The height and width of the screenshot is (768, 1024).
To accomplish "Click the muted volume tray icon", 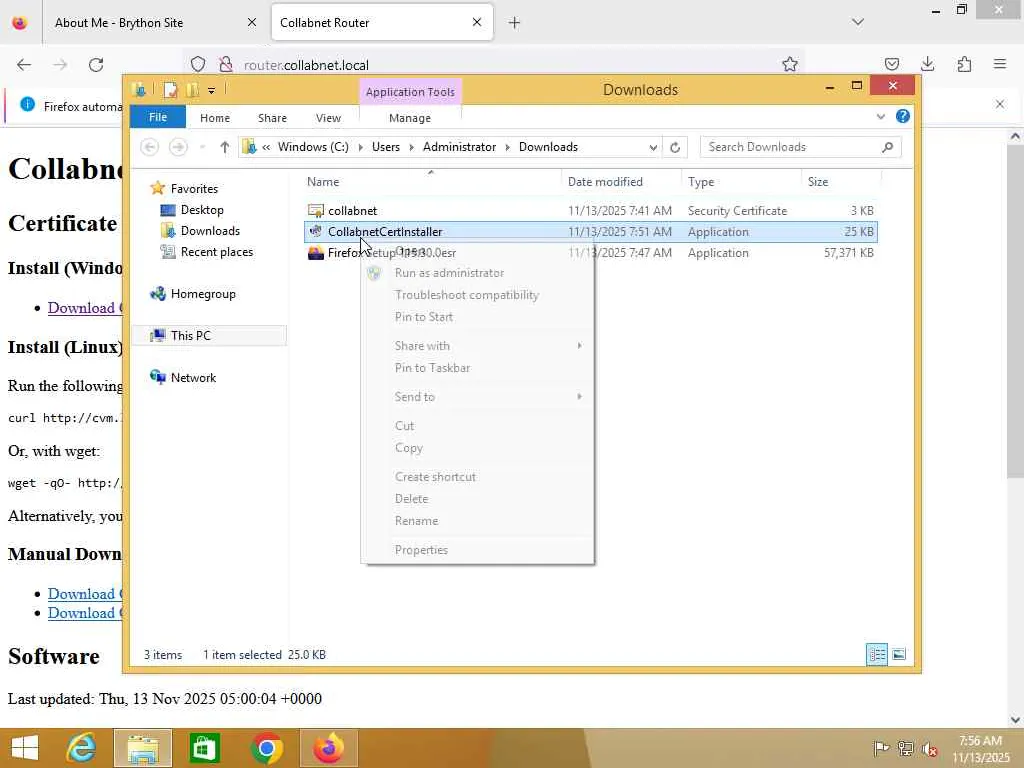I will pos(929,748).
